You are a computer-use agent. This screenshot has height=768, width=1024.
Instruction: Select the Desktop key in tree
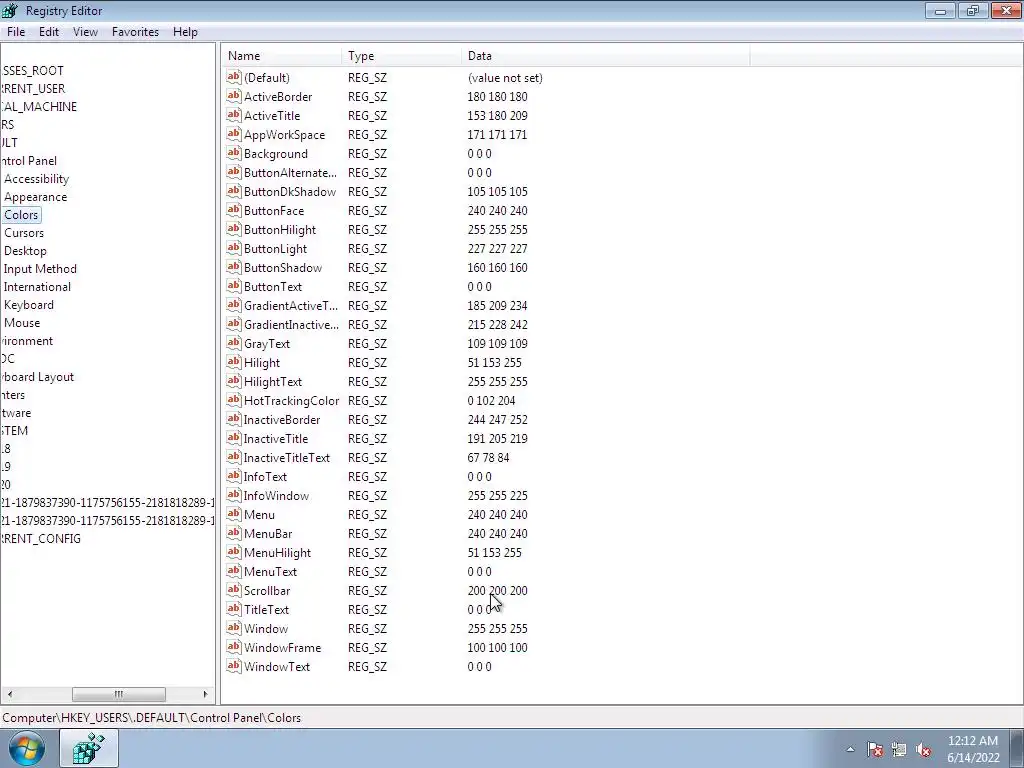[x=25, y=251]
